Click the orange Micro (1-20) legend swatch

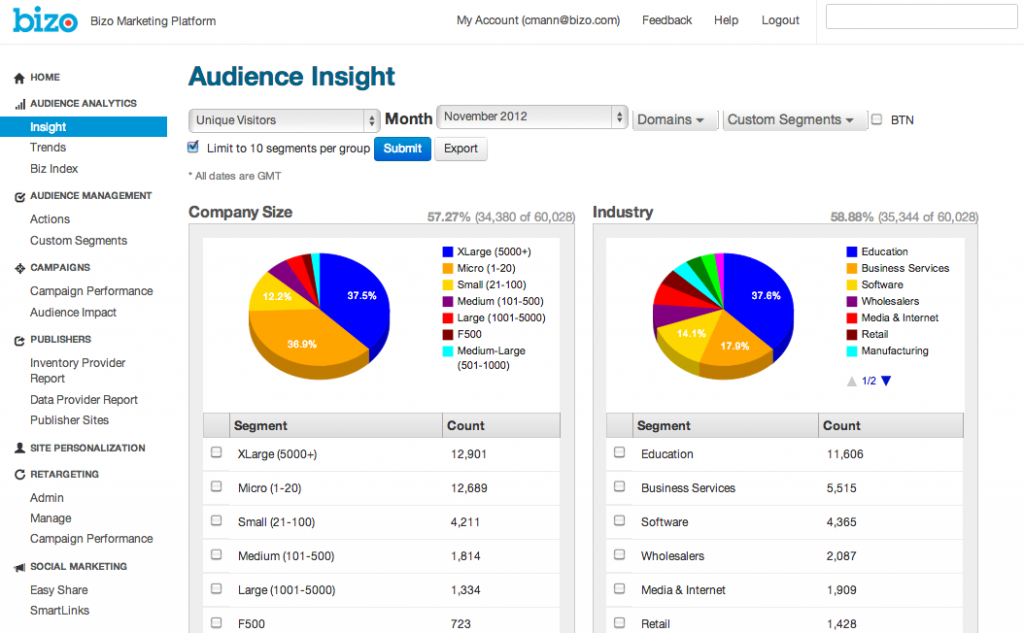(447, 268)
